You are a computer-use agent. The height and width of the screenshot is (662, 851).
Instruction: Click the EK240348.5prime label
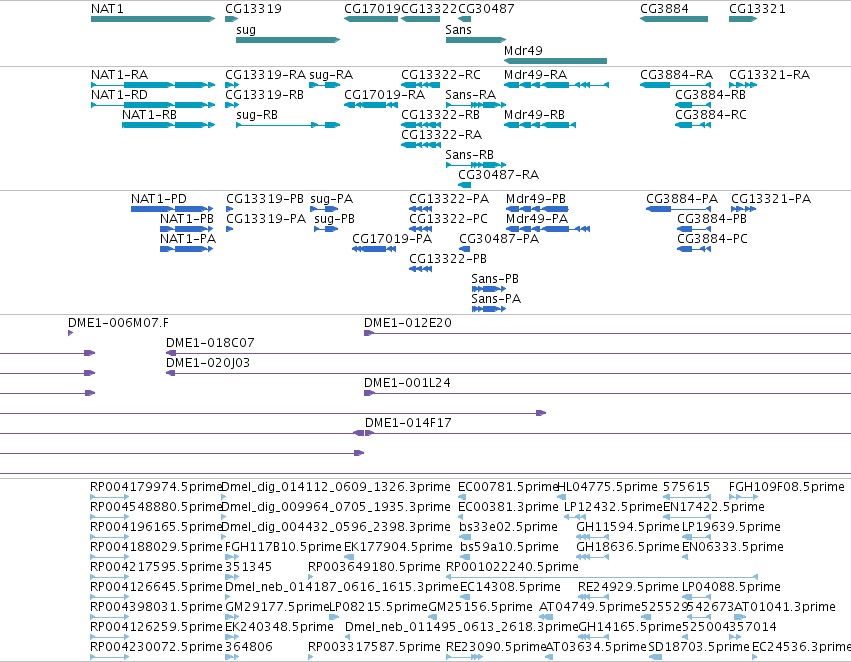279,627
